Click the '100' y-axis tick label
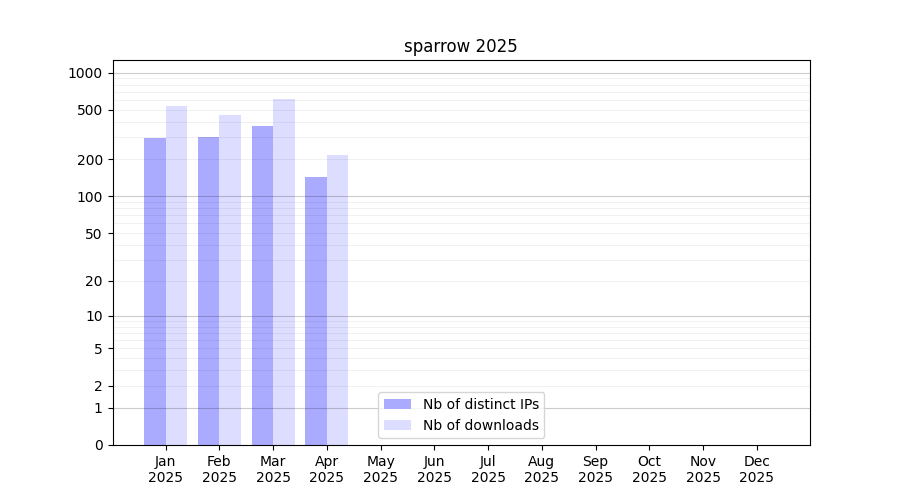The image size is (900, 500). [91, 197]
